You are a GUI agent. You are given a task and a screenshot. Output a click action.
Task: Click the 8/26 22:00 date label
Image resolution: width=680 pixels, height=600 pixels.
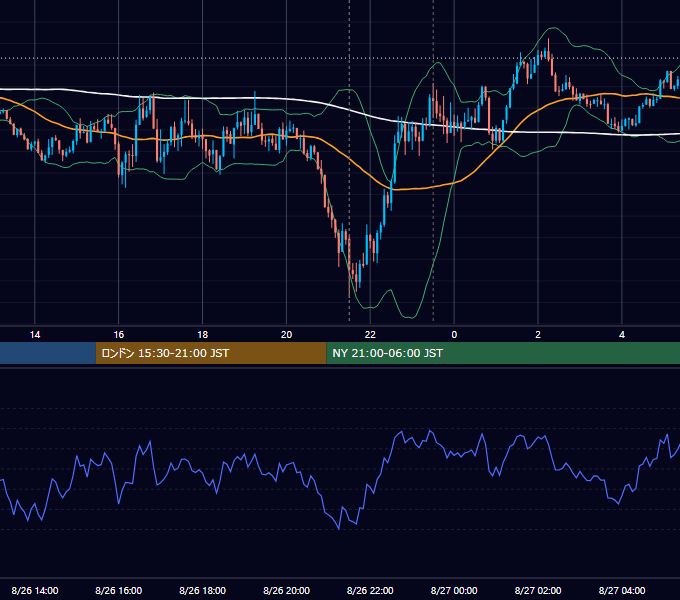point(370,590)
